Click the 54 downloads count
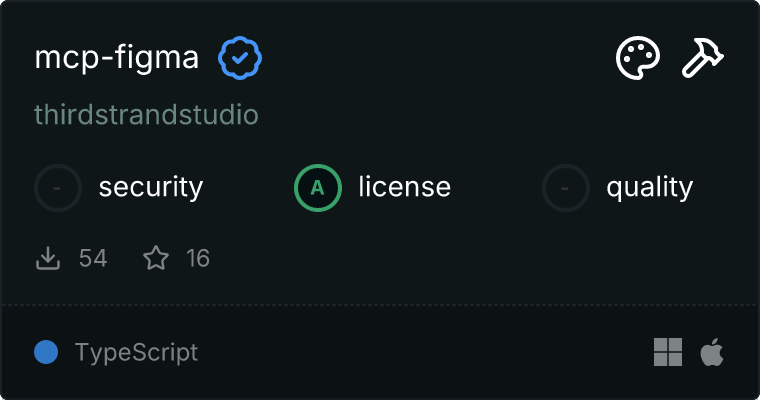760x400 pixels. [93, 259]
